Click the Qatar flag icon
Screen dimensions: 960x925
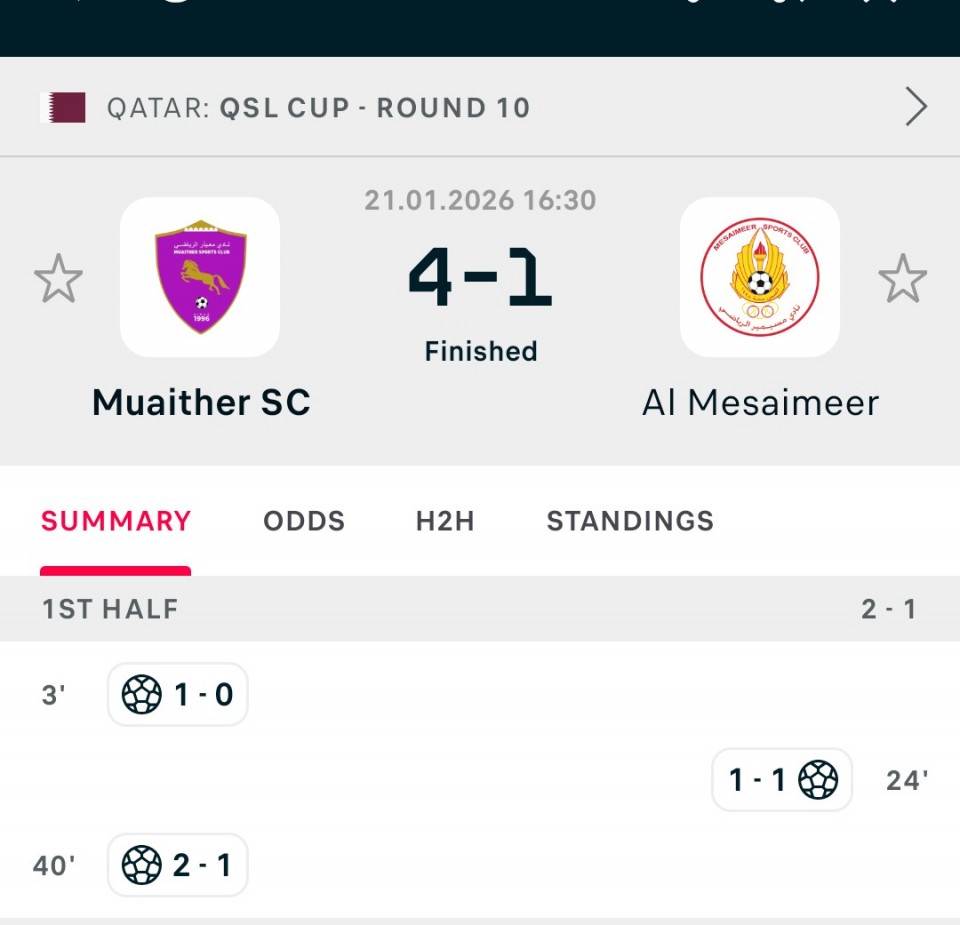click(x=62, y=108)
